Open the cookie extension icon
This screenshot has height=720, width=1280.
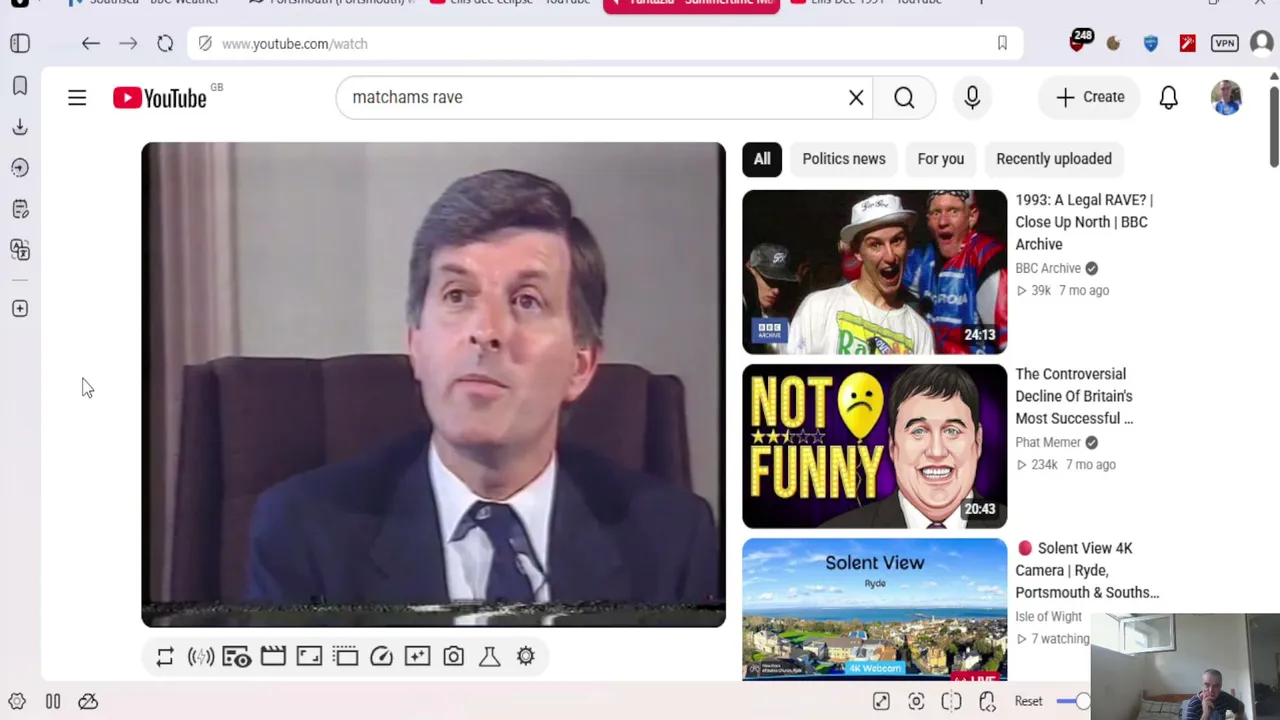point(1113,43)
